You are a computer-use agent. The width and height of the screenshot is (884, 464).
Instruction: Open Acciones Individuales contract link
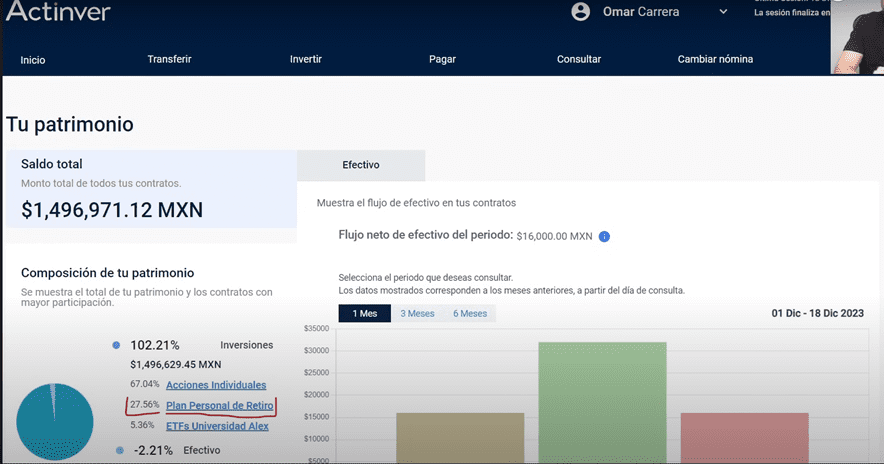click(x=216, y=385)
